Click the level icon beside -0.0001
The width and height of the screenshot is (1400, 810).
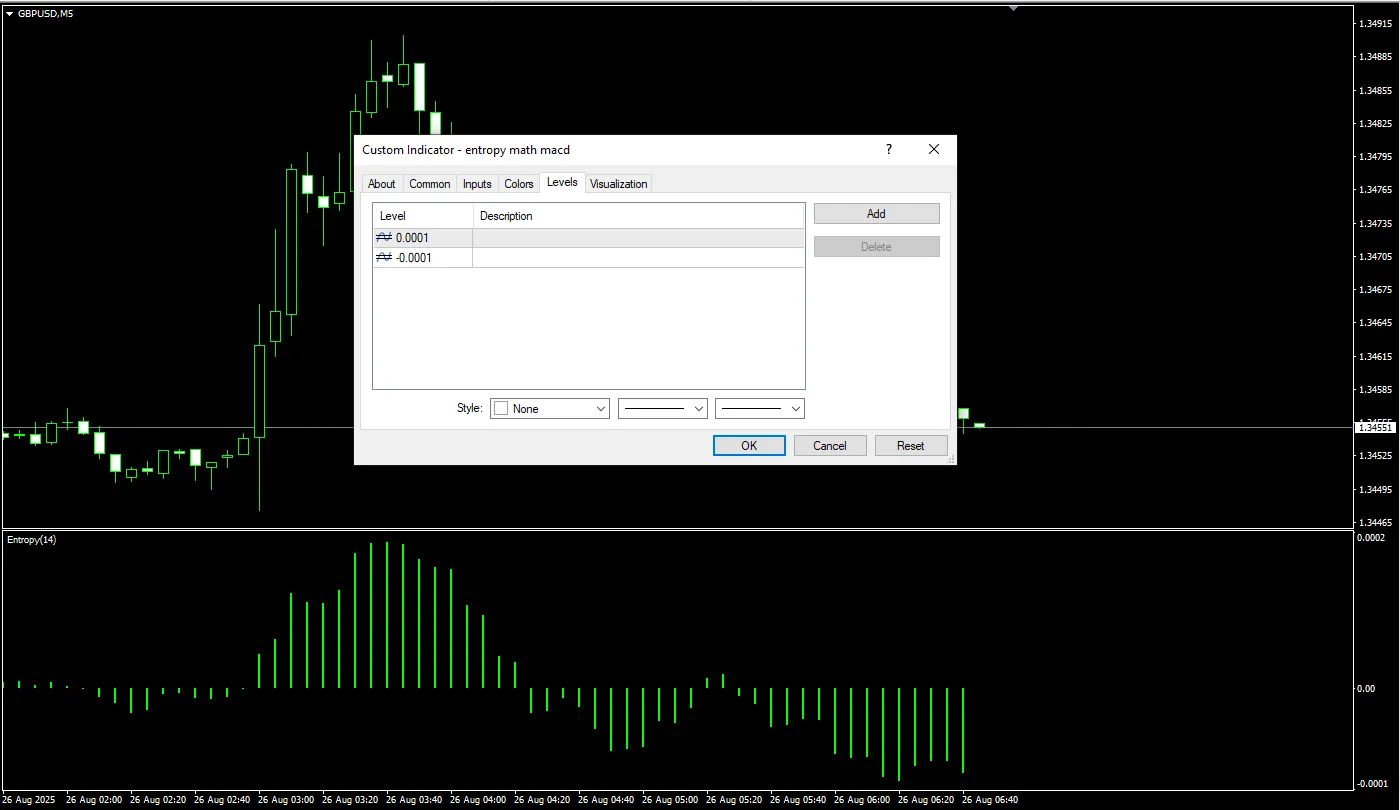pyautogui.click(x=384, y=258)
